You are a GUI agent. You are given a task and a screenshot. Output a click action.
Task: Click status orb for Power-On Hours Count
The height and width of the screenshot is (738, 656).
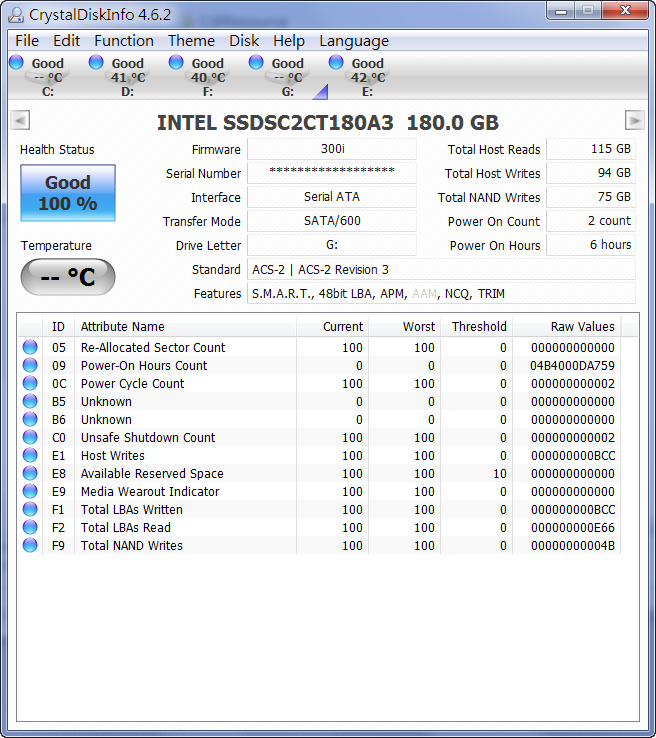click(x=30, y=365)
